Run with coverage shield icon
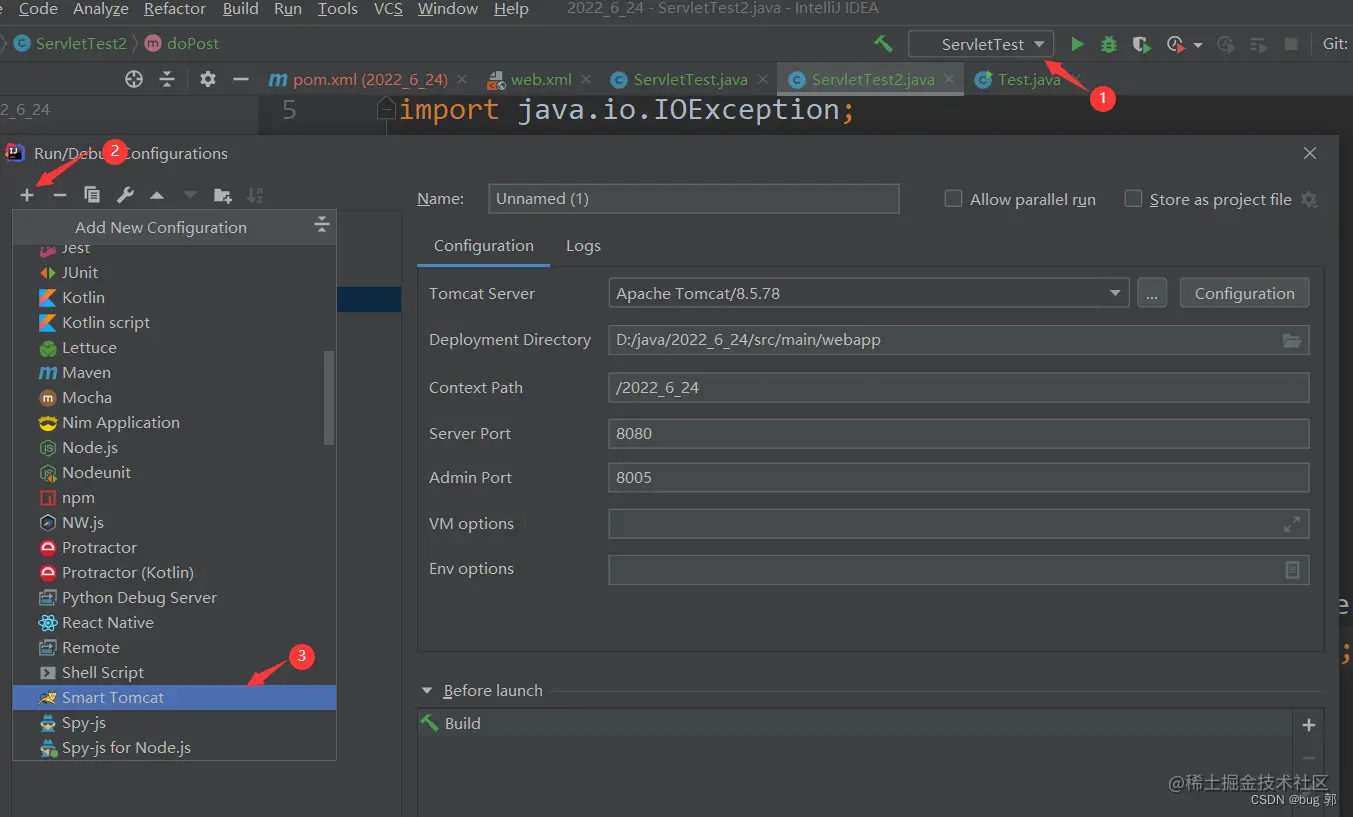Screen dimensions: 1353x817 click(x=1141, y=44)
